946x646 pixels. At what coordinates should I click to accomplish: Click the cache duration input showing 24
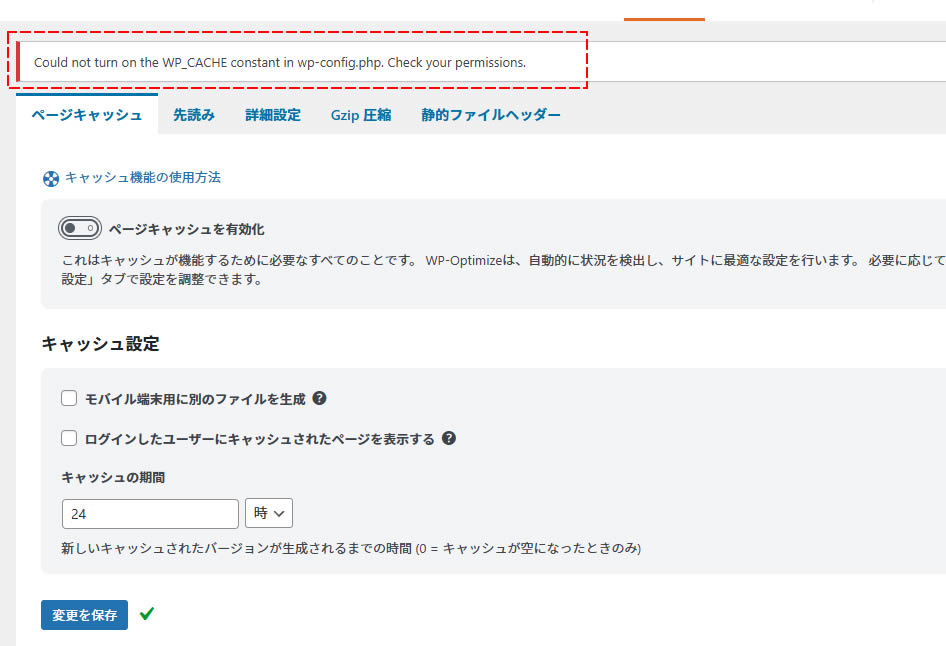[x=150, y=512]
